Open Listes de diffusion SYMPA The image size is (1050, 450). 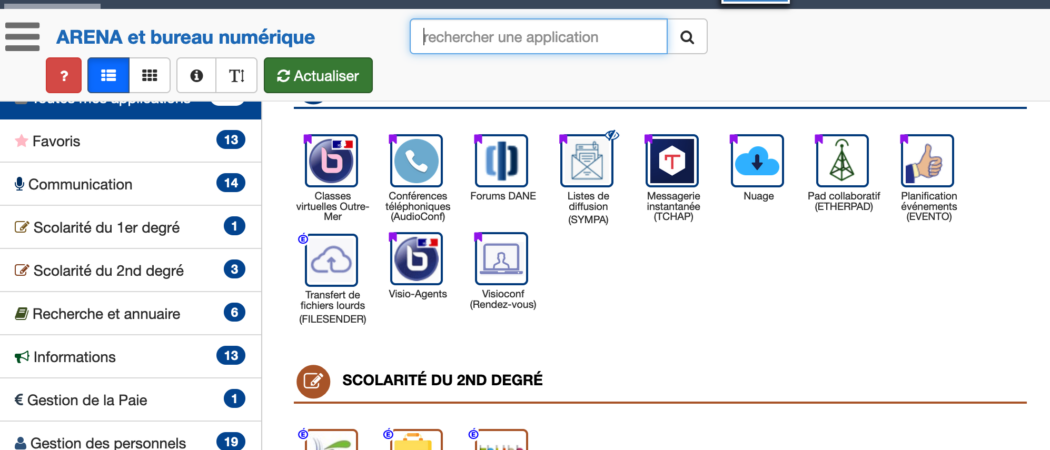pos(587,161)
